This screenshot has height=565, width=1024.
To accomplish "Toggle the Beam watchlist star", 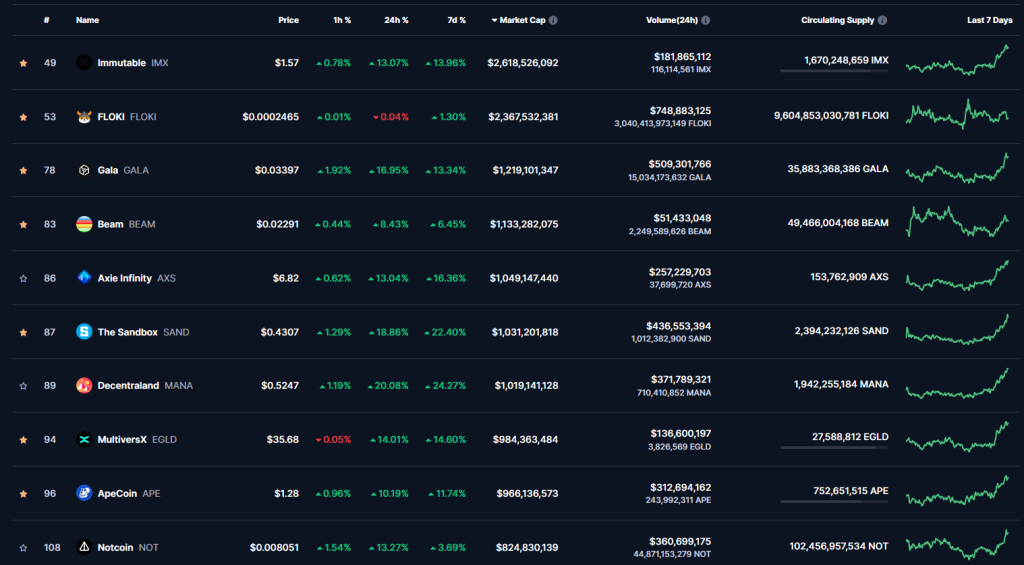I will pos(24,225).
